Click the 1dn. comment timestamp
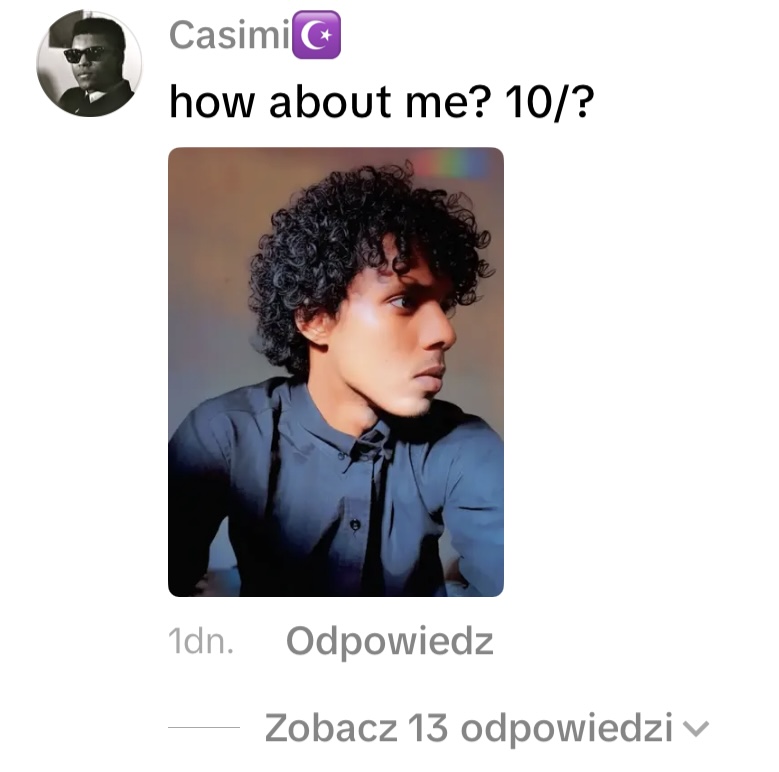The width and height of the screenshot is (779, 772). [201, 641]
